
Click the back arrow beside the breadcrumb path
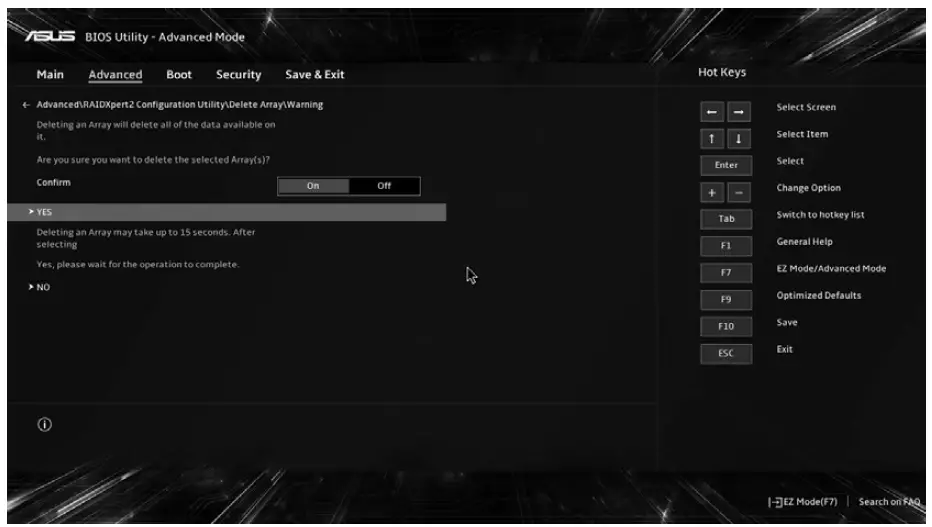pyautogui.click(x=26, y=105)
